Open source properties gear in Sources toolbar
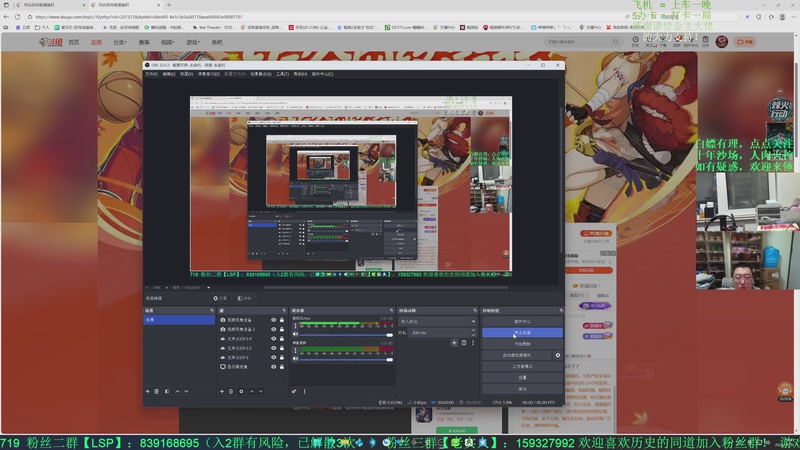This screenshot has width=800, height=450. [x=241, y=391]
